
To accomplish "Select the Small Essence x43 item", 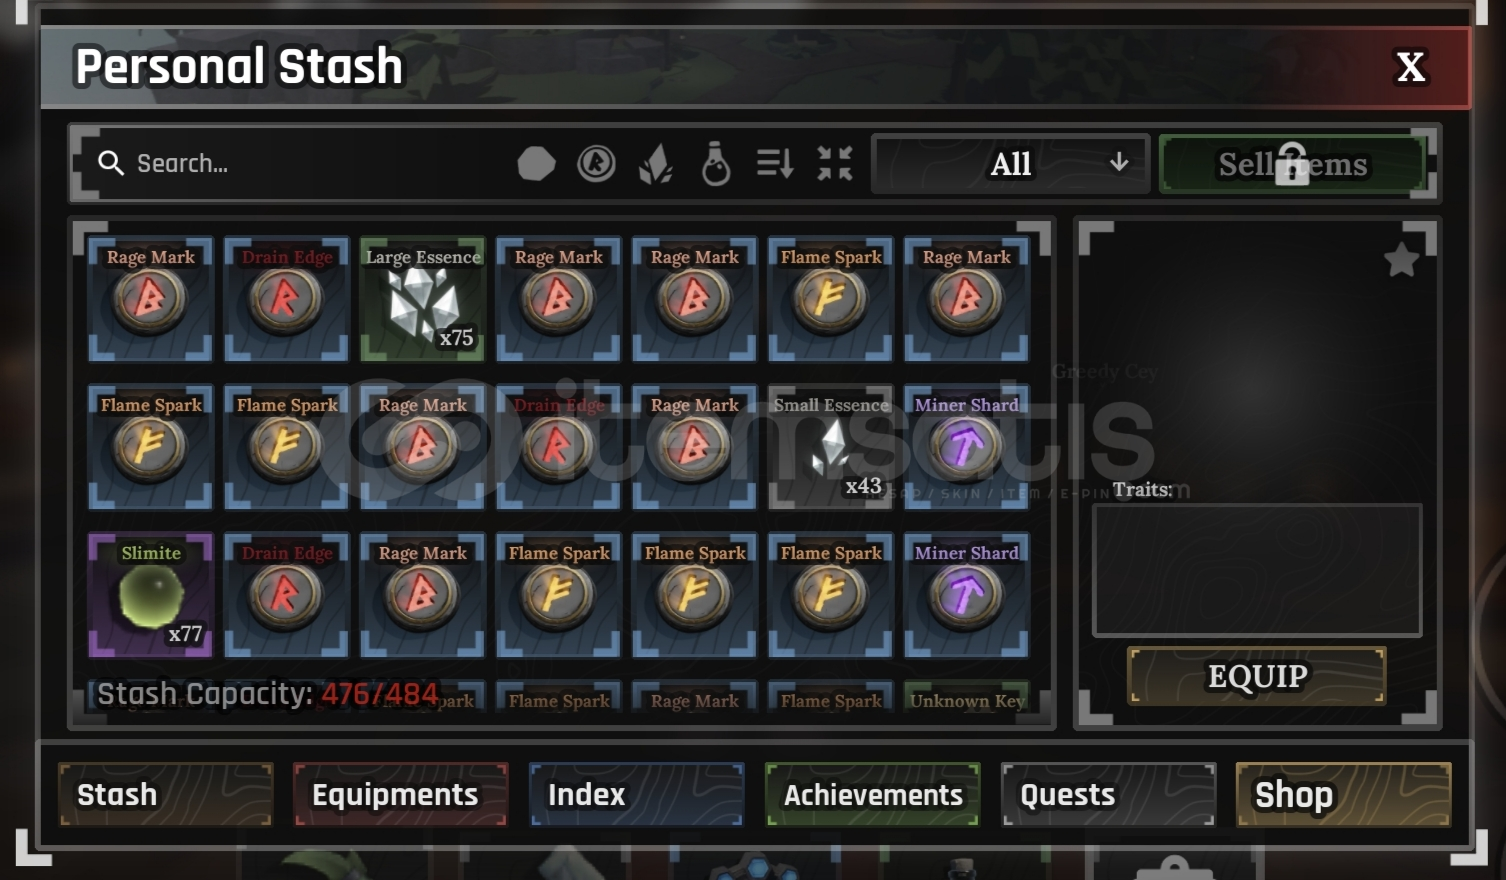I will tap(830, 446).
